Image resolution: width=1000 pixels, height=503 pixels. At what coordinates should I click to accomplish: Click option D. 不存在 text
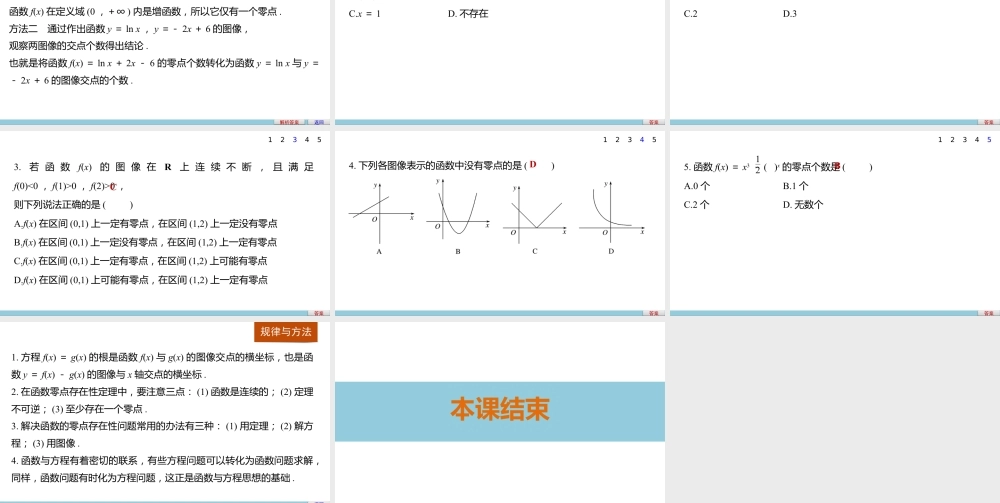pos(468,13)
